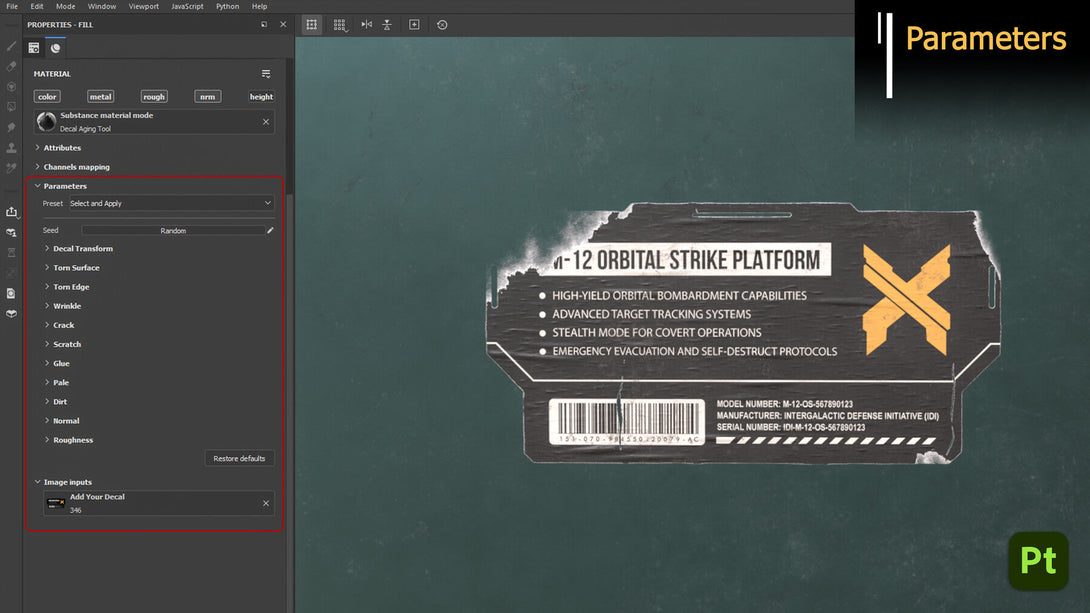Click the mirror symmetry toolbar icon
The width and height of the screenshot is (1090, 613).
(366, 24)
